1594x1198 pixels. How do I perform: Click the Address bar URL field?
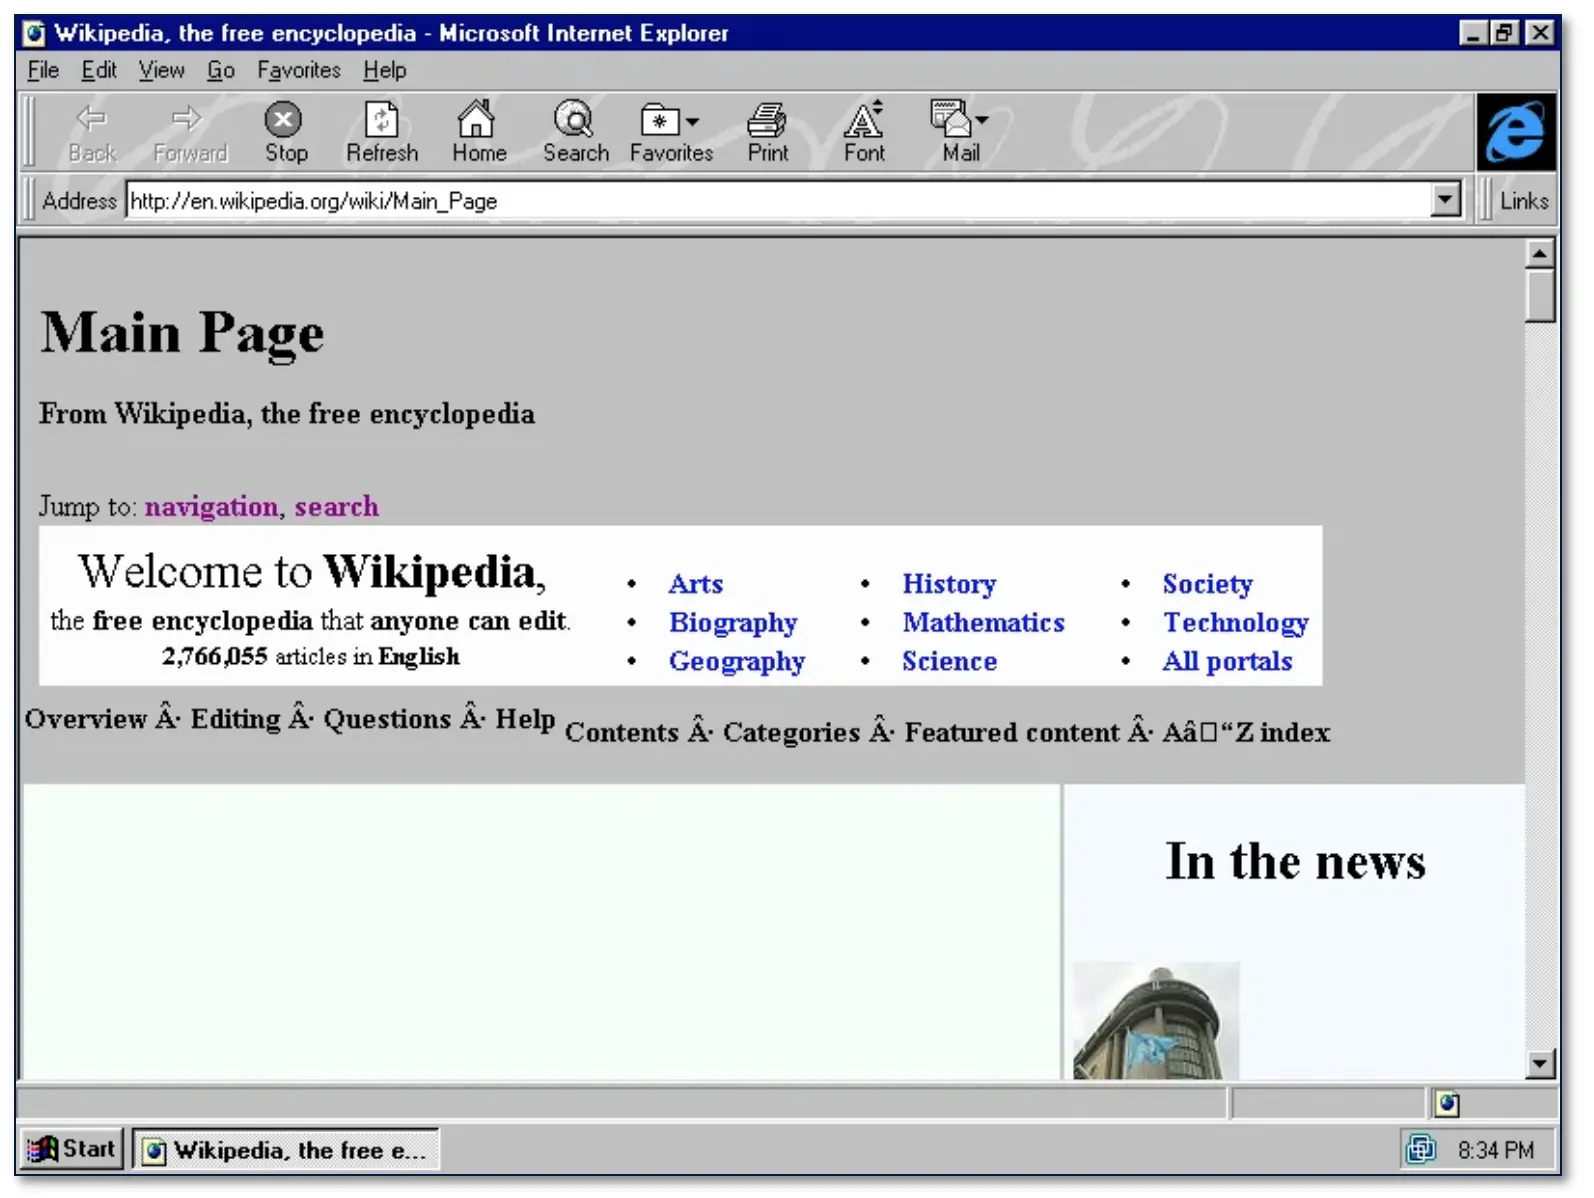click(x=778, y=201)
